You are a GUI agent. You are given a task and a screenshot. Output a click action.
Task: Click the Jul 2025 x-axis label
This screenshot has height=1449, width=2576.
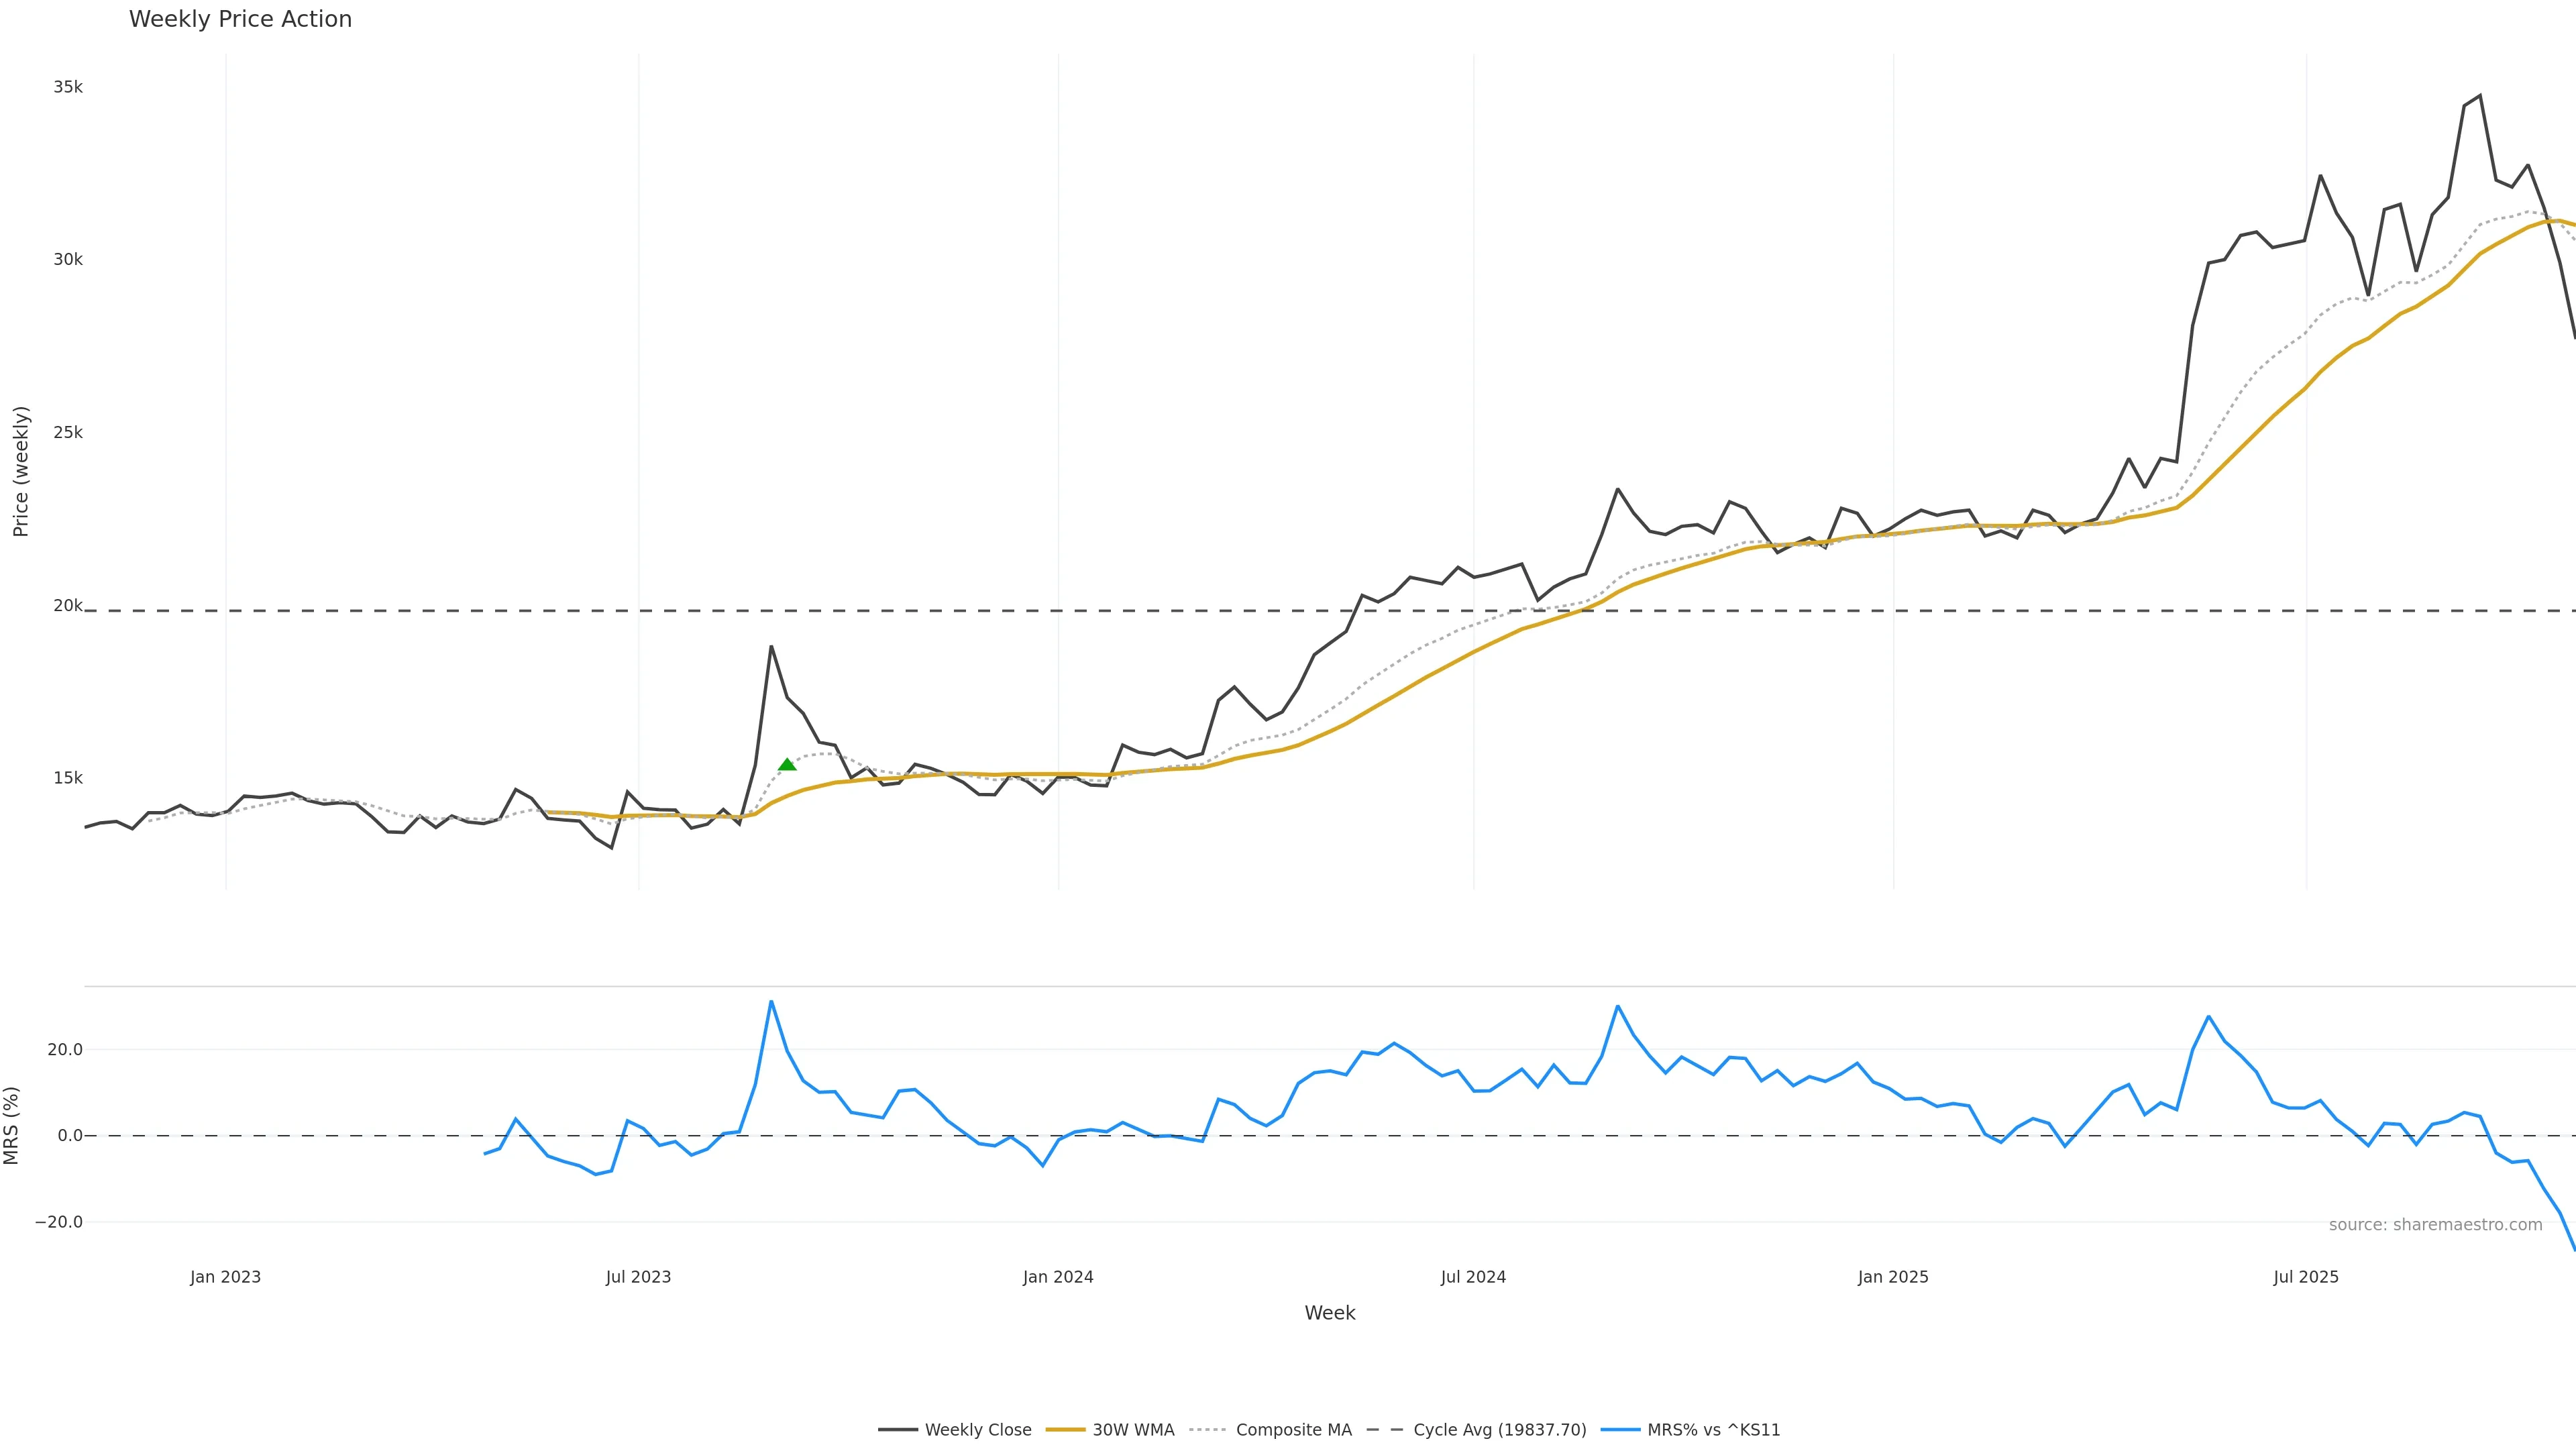[x=2306, y=1277]
